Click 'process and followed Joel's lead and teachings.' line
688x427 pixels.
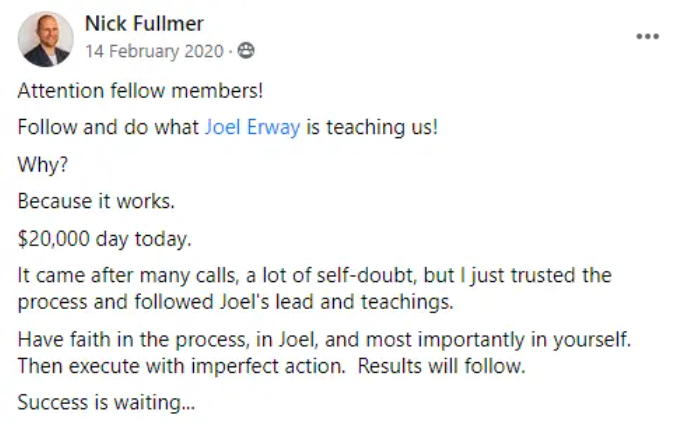[235, 302]
